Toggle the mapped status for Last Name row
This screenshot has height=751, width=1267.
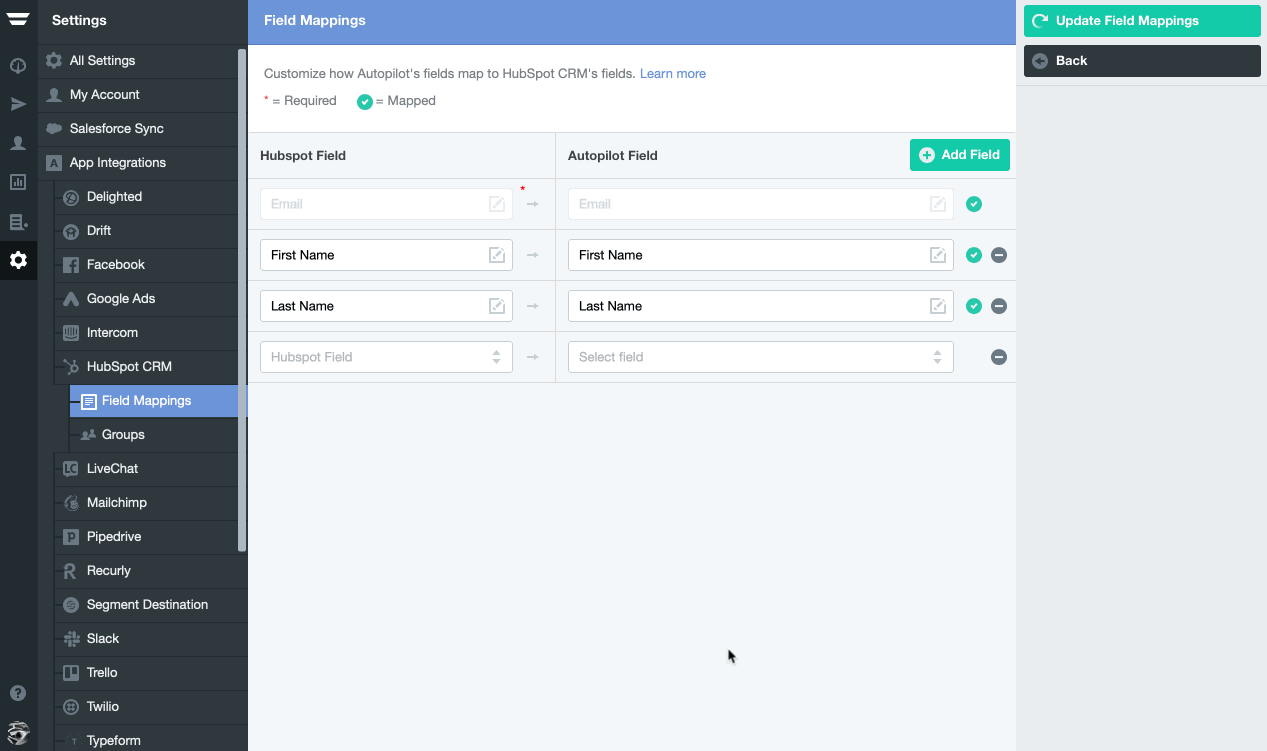(x=974, y=306)
